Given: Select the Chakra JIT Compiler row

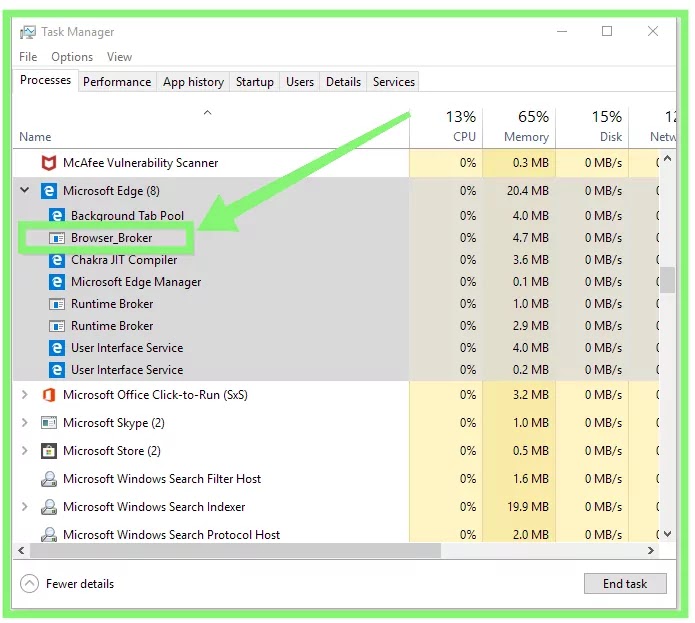Looking at the screenshot, I should [x=336, y=260].
